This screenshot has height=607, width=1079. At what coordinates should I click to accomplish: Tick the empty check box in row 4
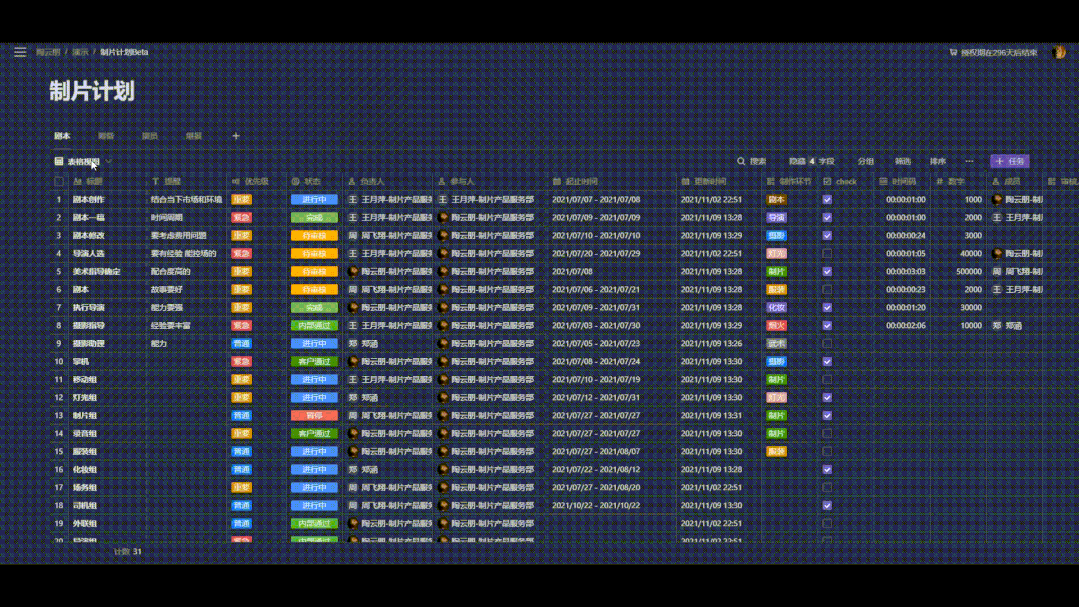pos(827,254)
